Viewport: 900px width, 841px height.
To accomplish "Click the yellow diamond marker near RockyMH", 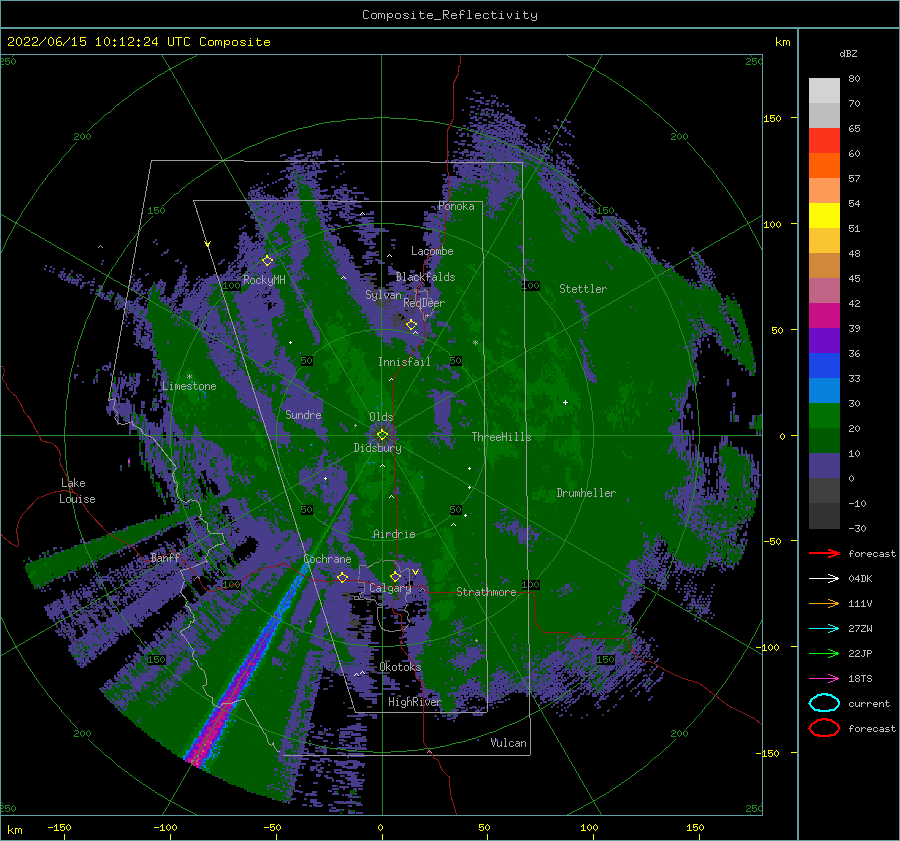I will [x=267, y=261].
